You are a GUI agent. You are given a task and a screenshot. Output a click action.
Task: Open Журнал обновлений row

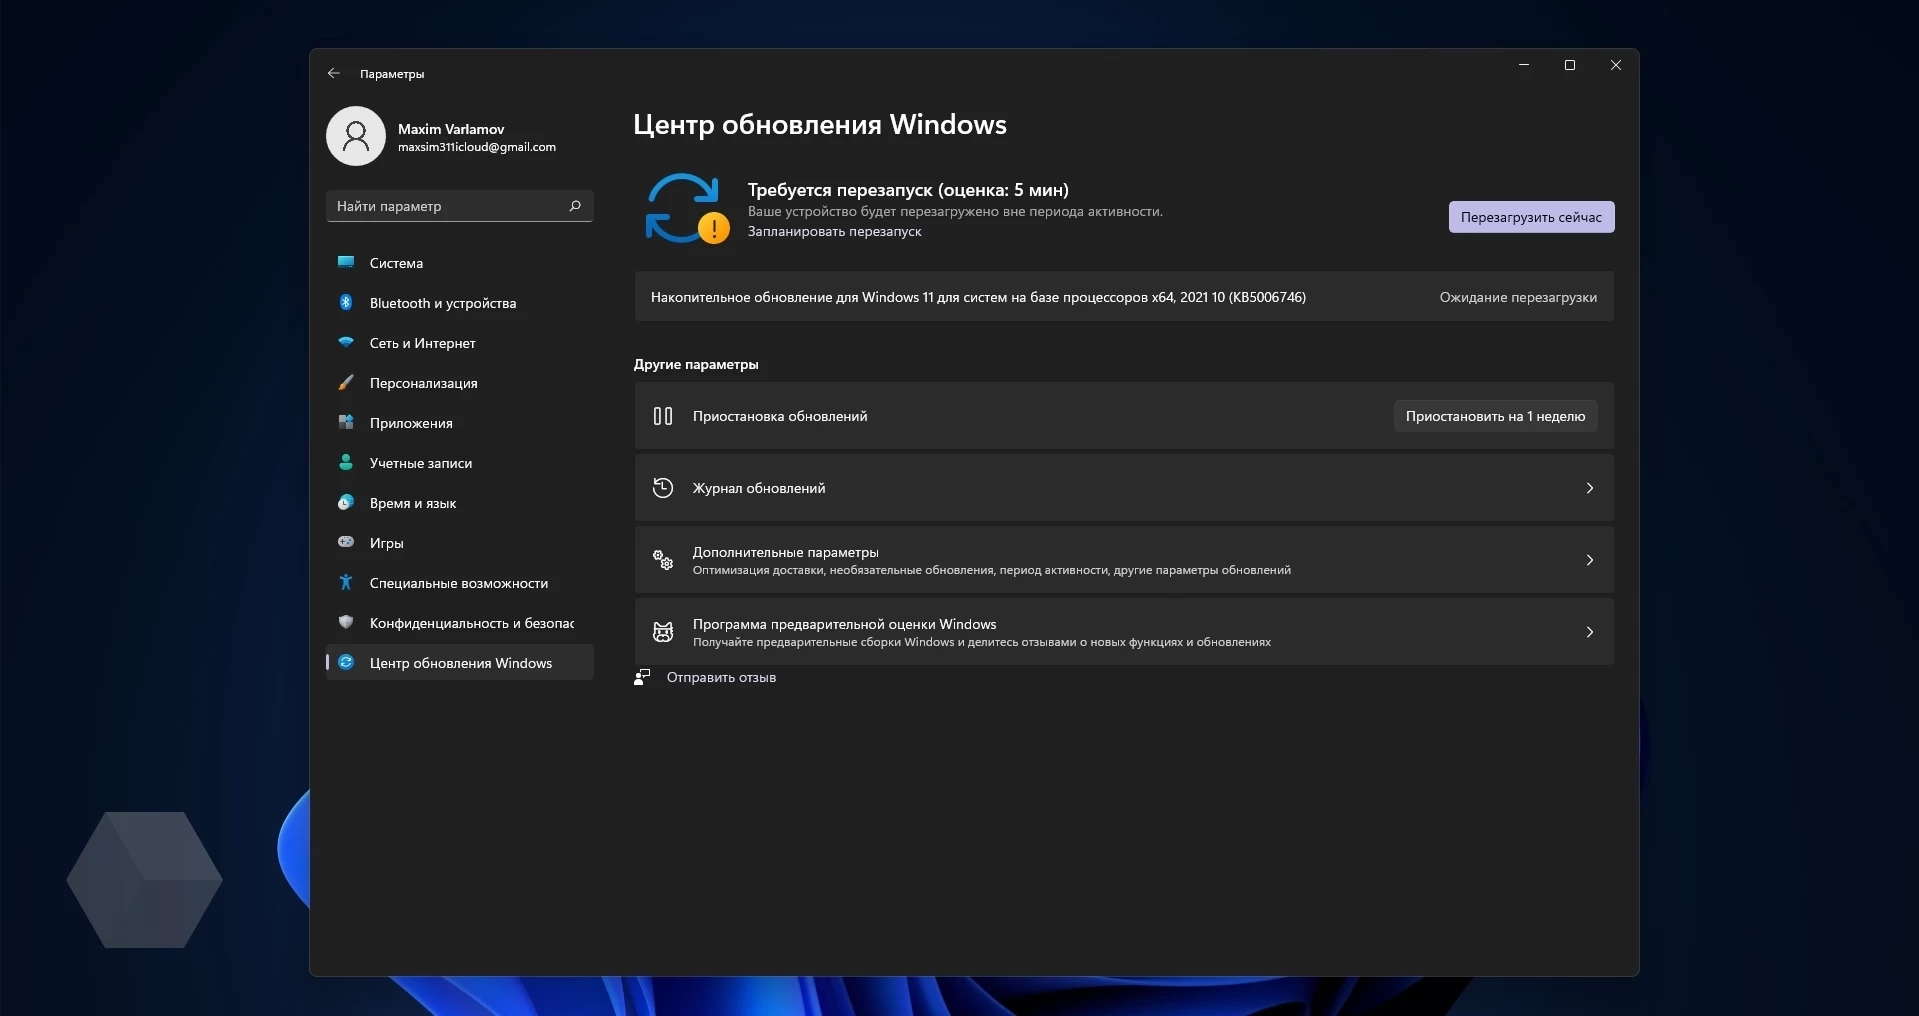1124,488
